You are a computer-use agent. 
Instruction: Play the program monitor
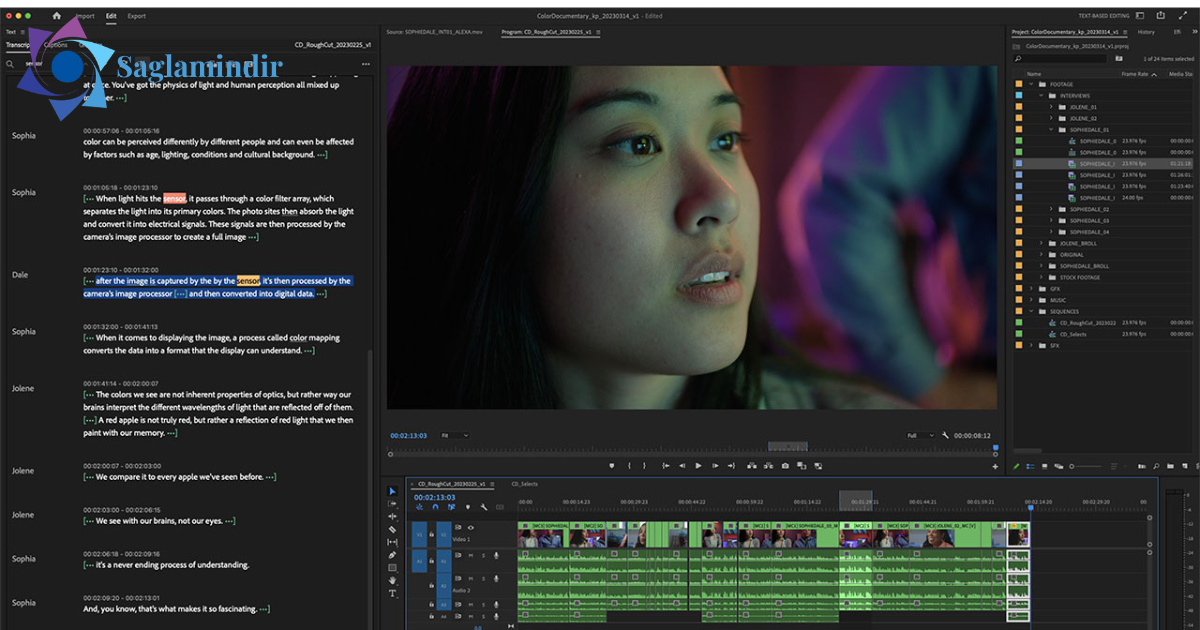pos(698,466)
